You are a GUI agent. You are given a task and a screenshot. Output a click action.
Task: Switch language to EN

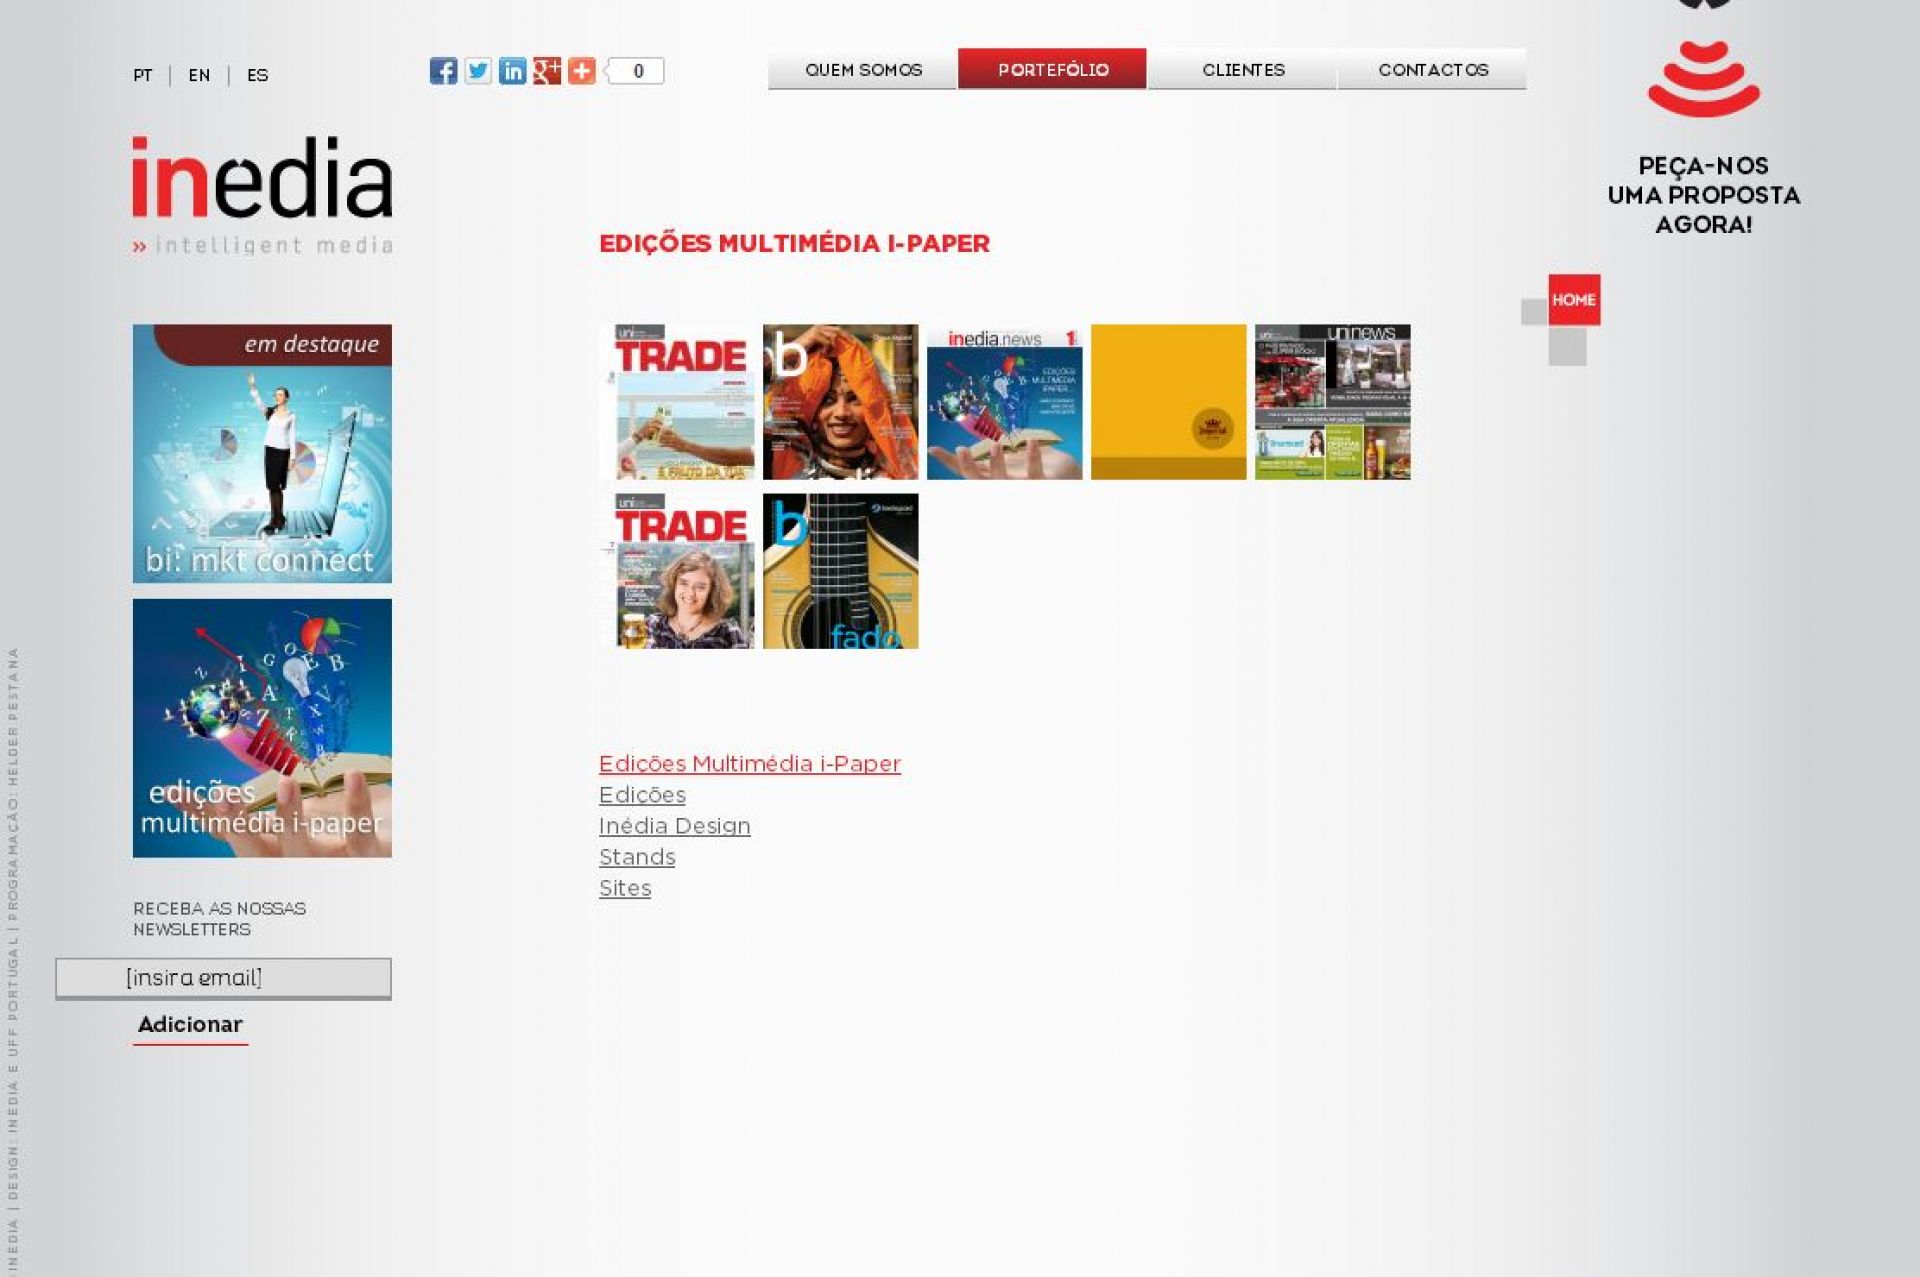(x=199, y=76)
